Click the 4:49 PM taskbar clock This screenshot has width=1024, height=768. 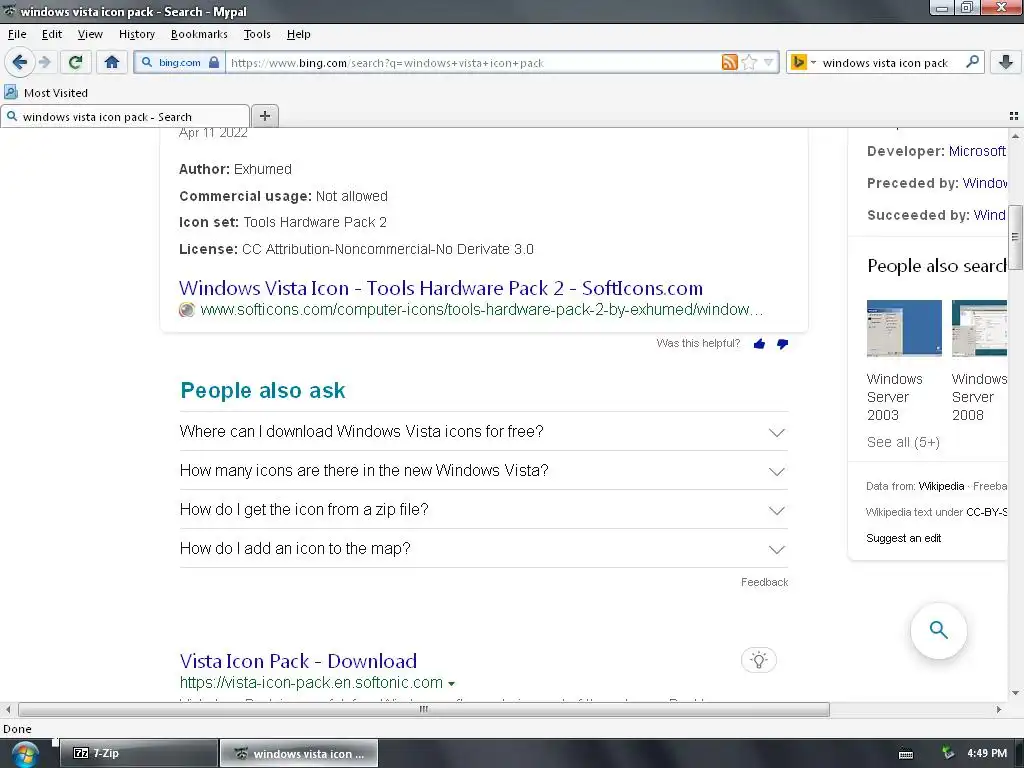click(x=987, y=753)
